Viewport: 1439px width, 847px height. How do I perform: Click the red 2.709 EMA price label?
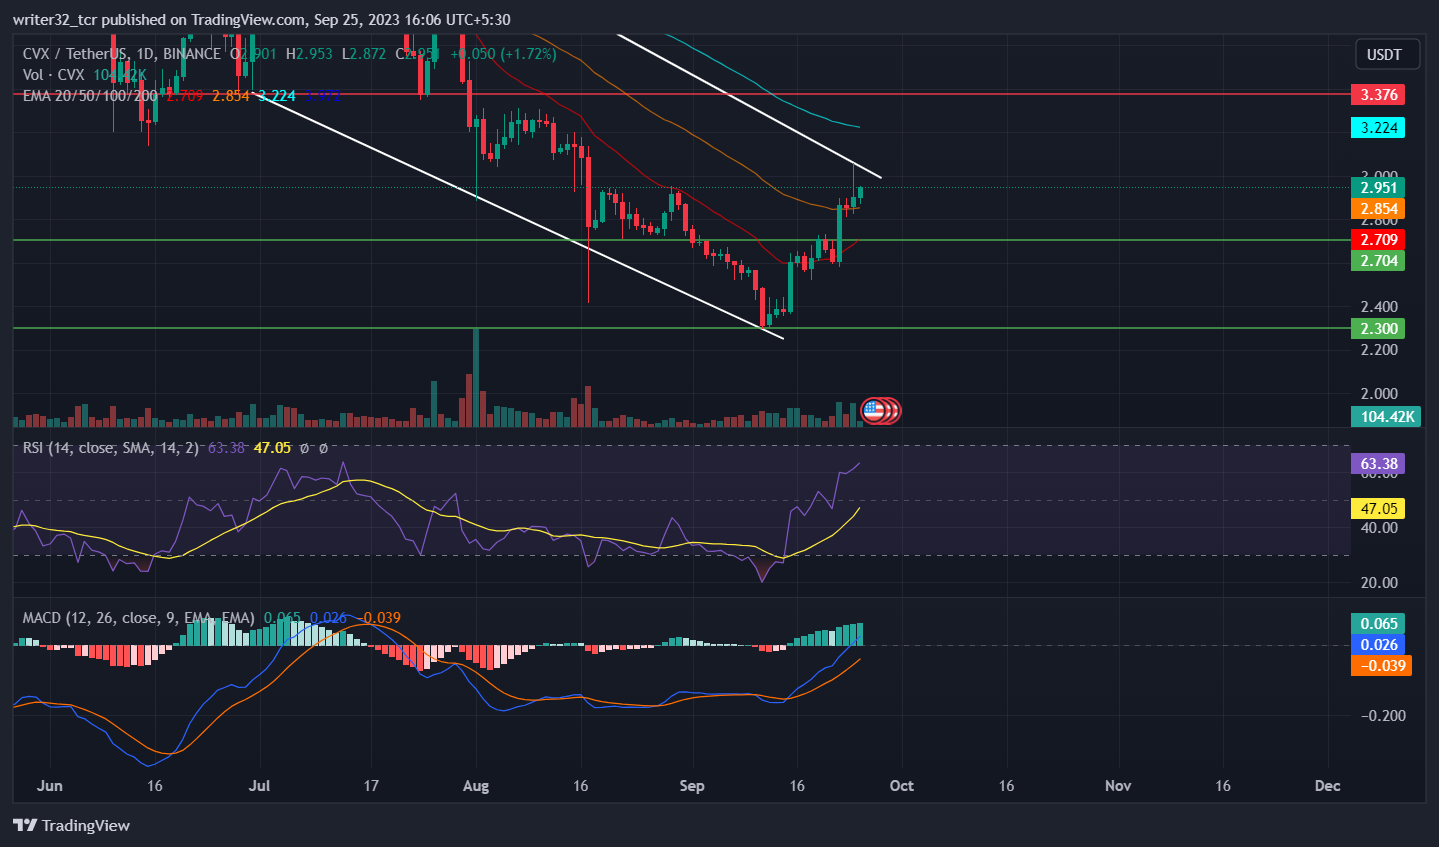click(1378, 240)
